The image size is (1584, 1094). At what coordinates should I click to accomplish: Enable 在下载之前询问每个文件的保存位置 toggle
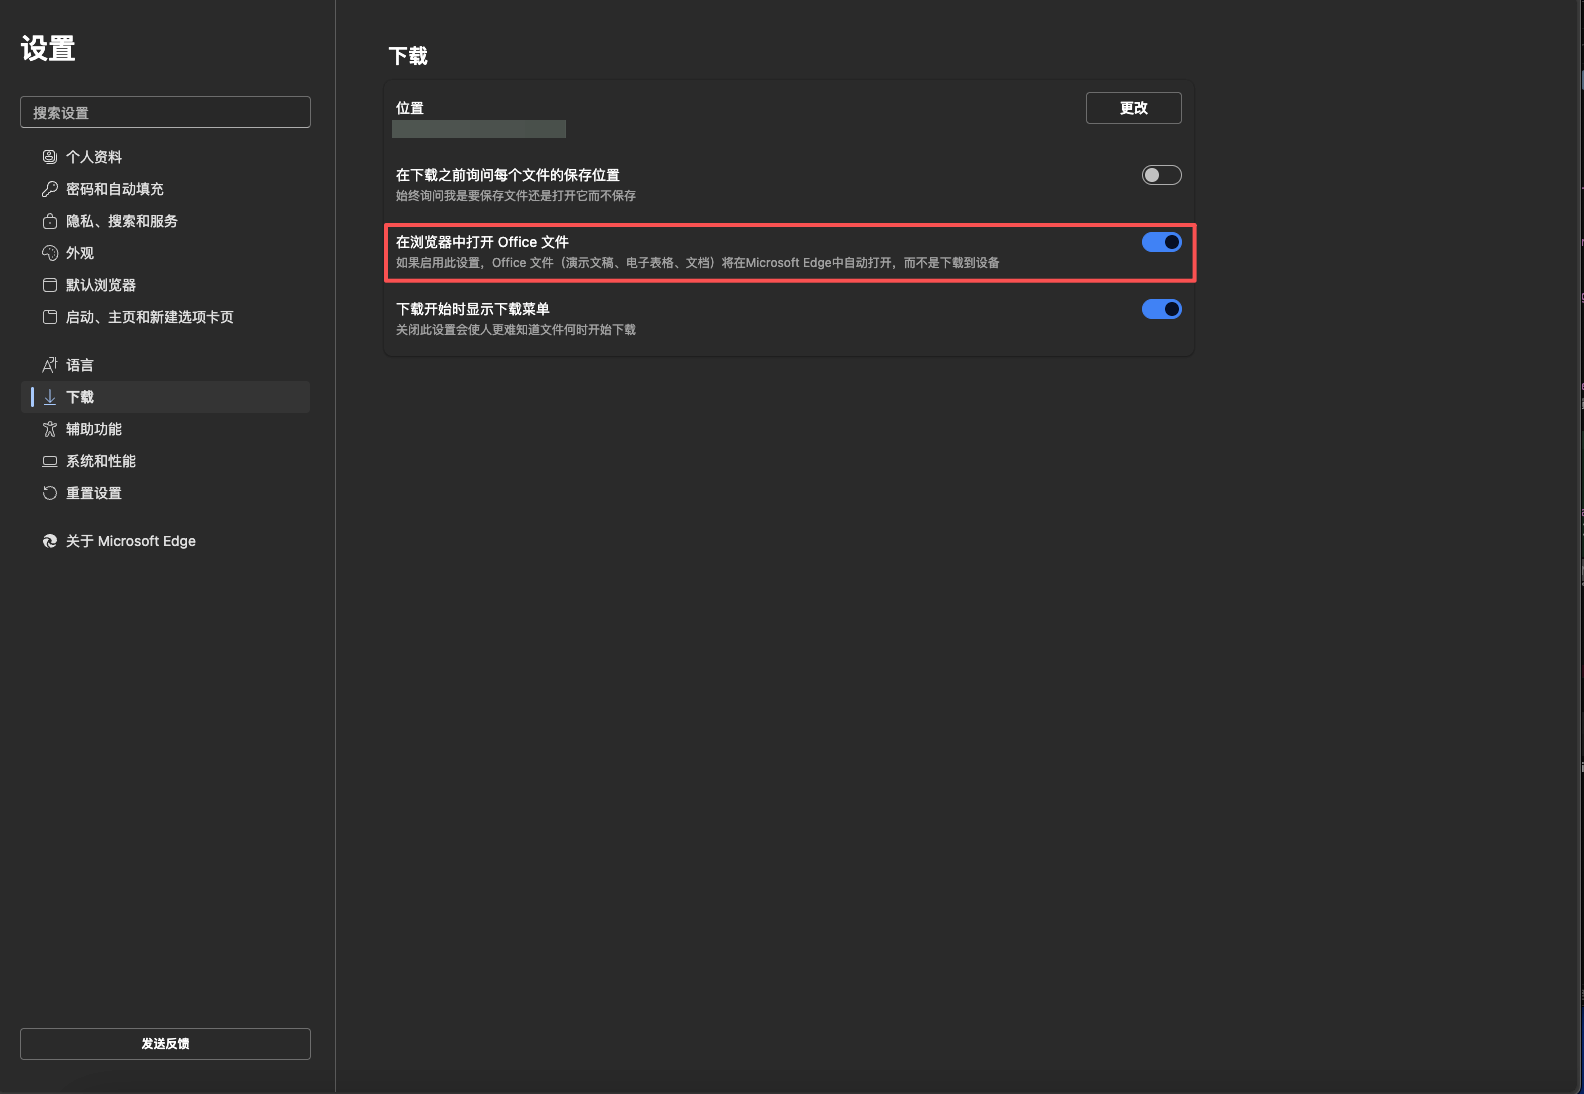point(1161,175)
